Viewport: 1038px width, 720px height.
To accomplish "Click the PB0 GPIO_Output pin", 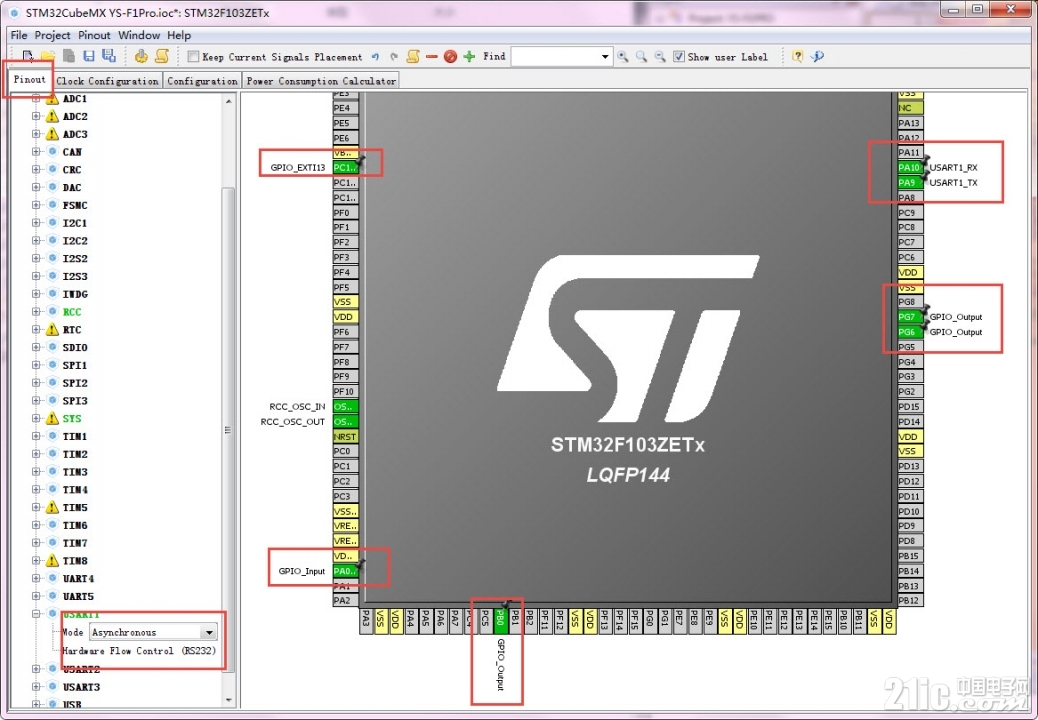I will (501, 621).
